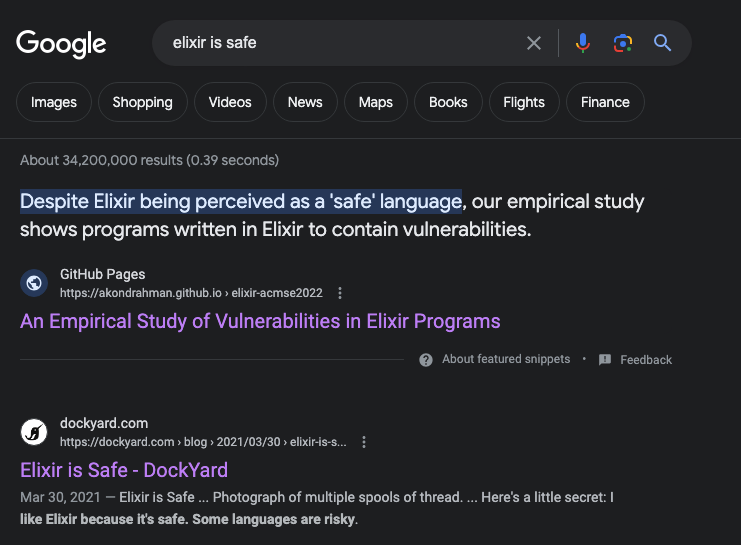Click the magnifying glass search icon
Viewport: 741px width, 545px height.
coord(663,43)
